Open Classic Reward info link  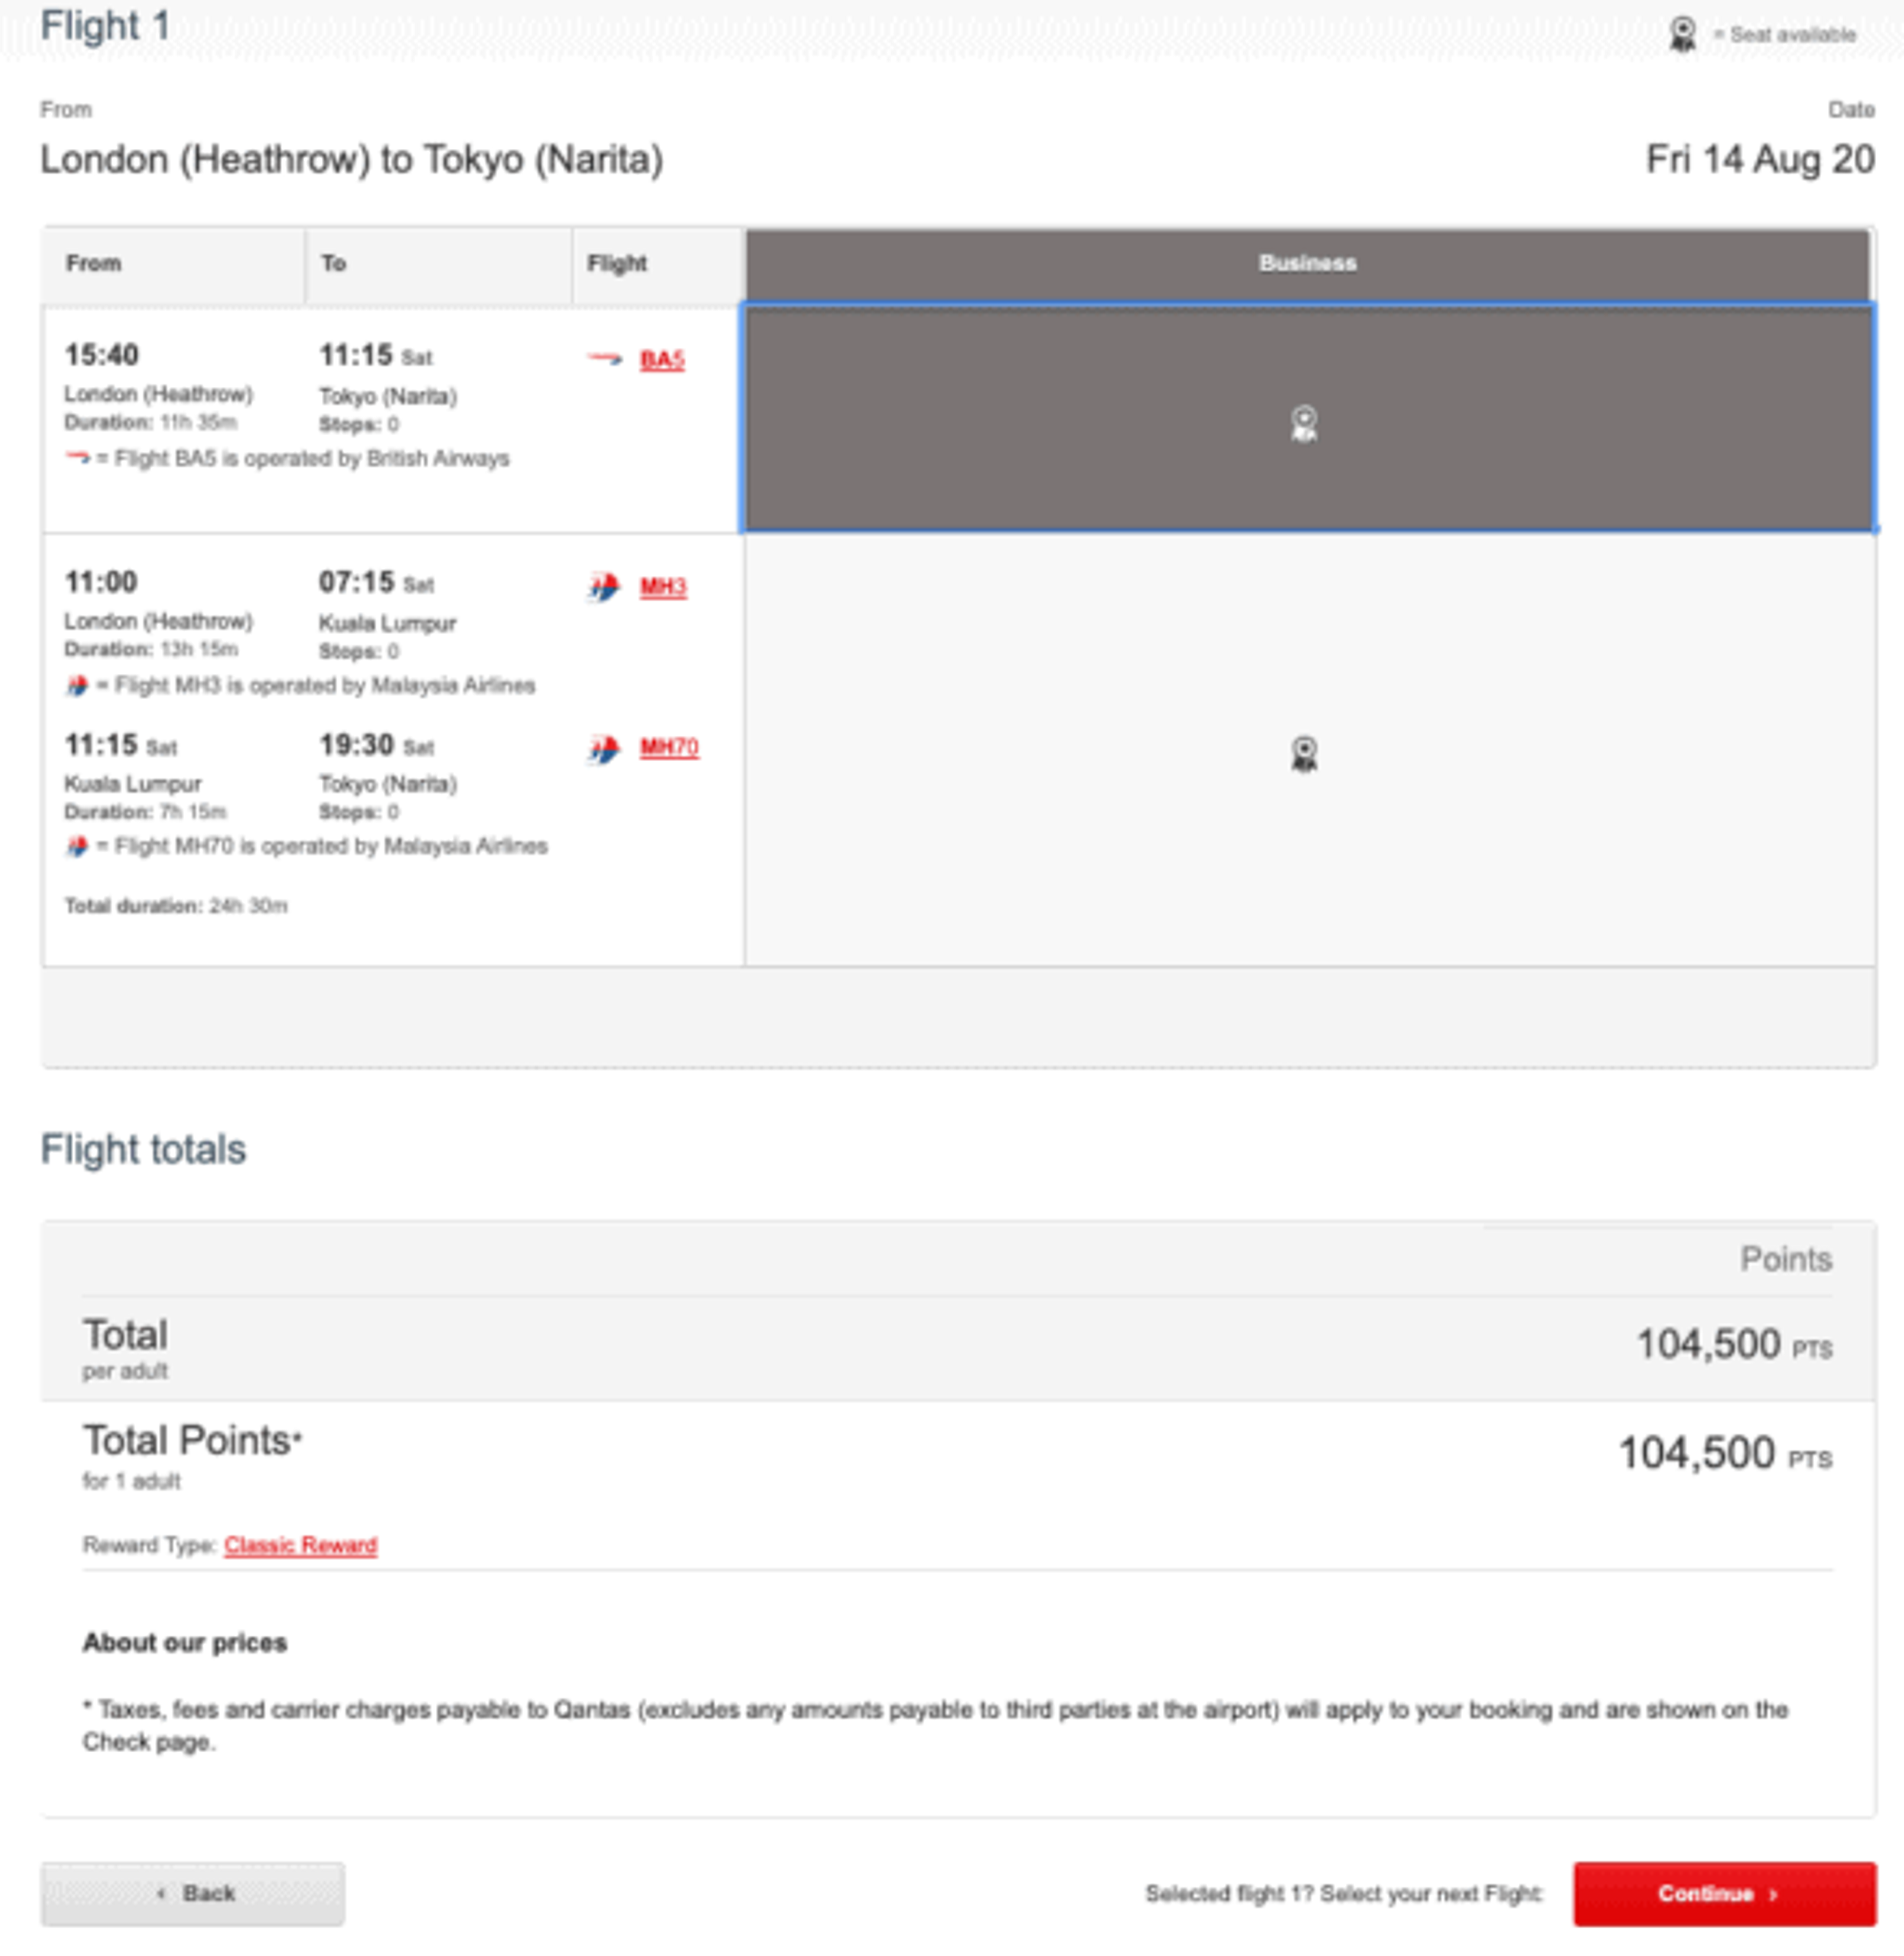click(300, 1545)
